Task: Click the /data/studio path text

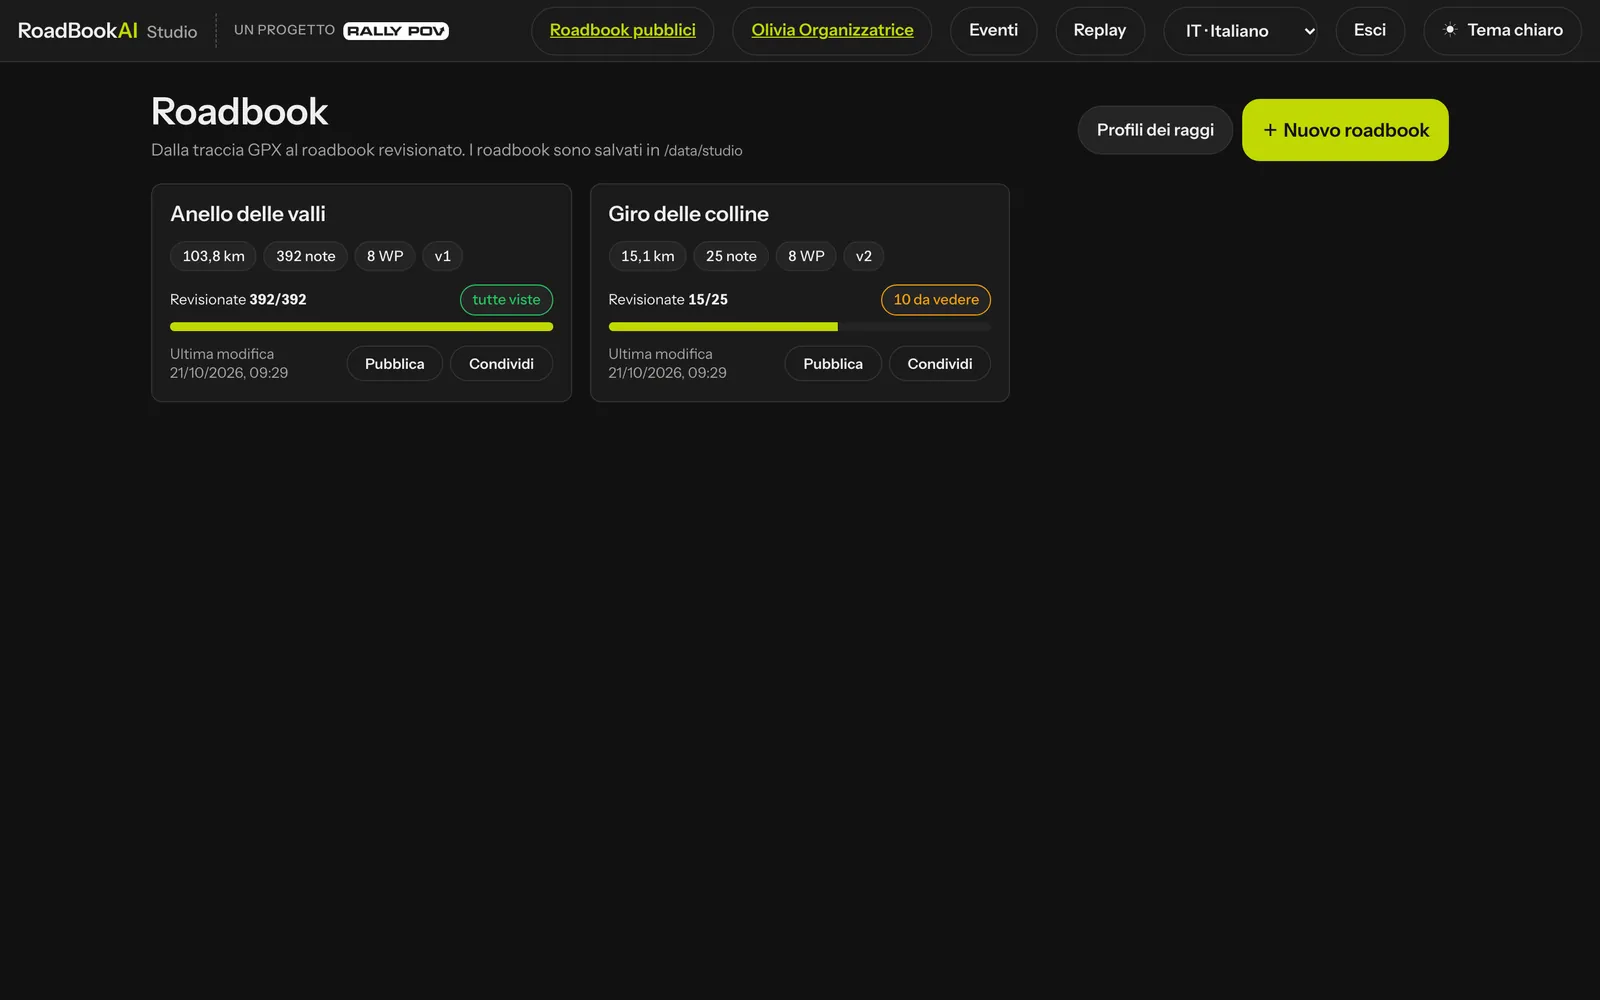Action: point(703,151)
